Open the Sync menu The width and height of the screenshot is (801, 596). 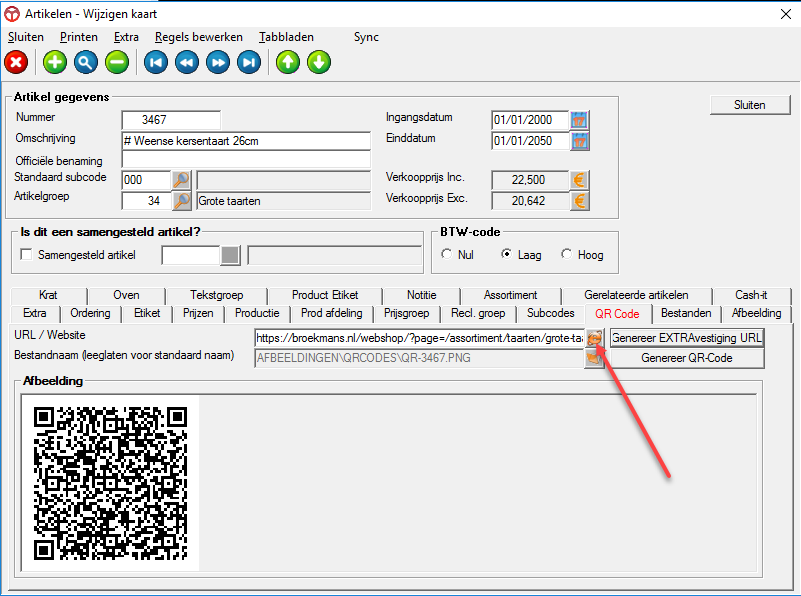(x=366, y=37)
